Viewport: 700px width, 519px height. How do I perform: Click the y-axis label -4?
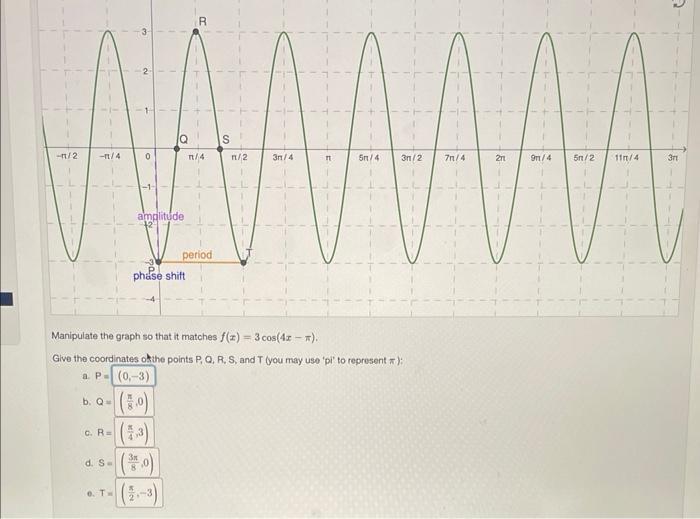[x=151, y=299]
